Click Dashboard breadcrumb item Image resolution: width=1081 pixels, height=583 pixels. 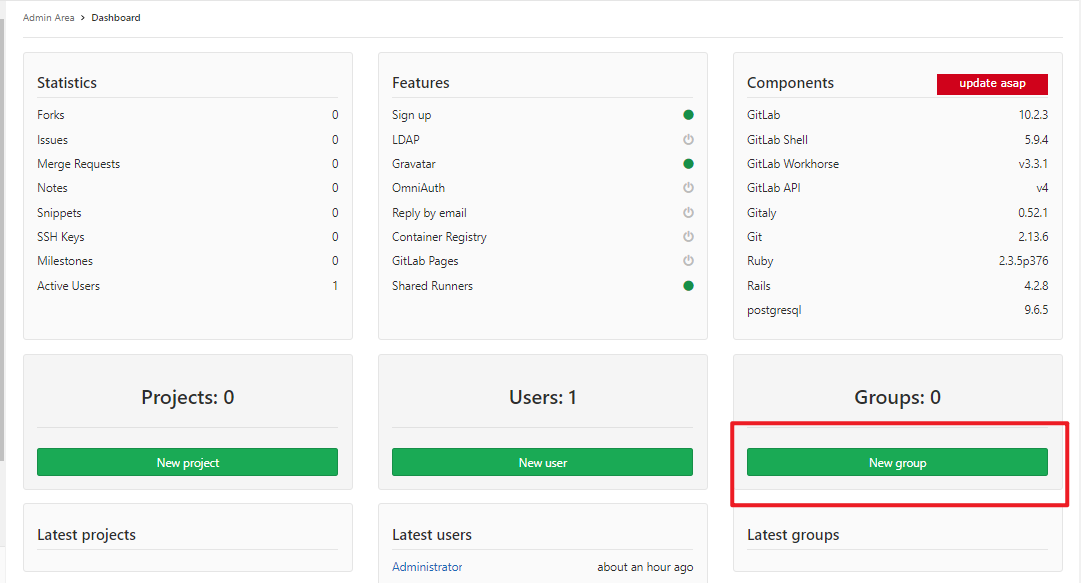116,18
